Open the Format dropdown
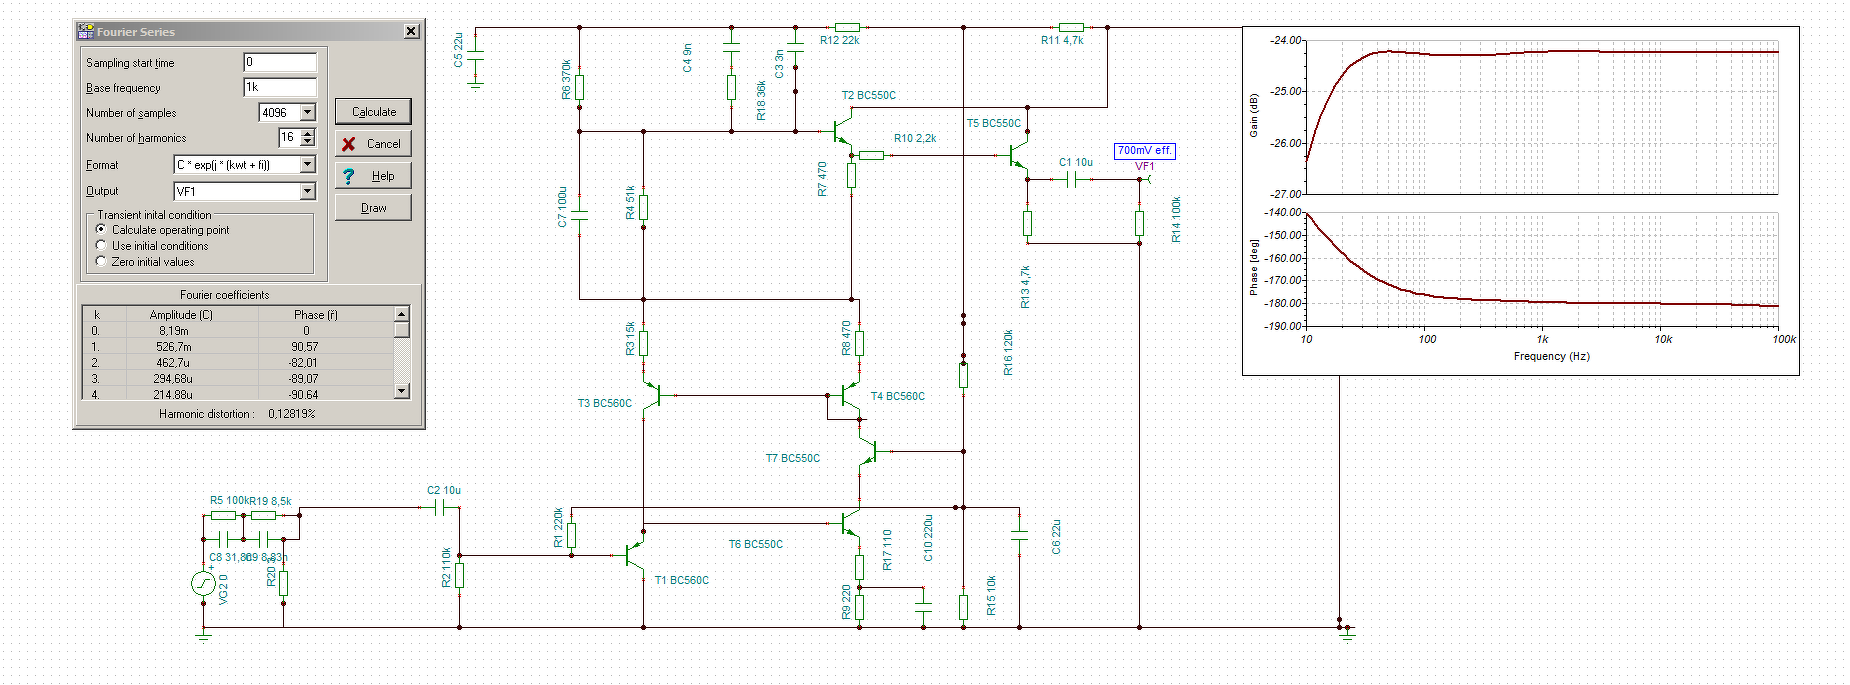 (x=308, y=164)
